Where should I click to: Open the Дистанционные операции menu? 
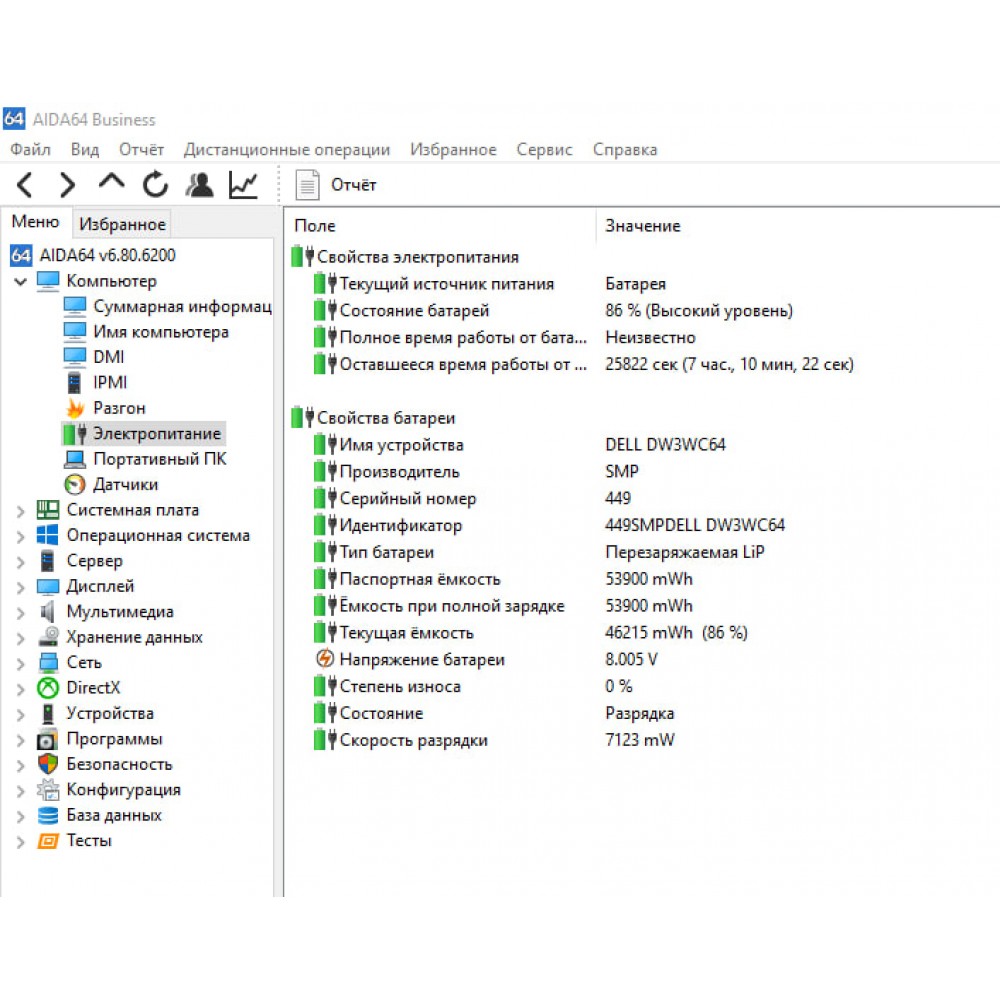pos(287,149)
